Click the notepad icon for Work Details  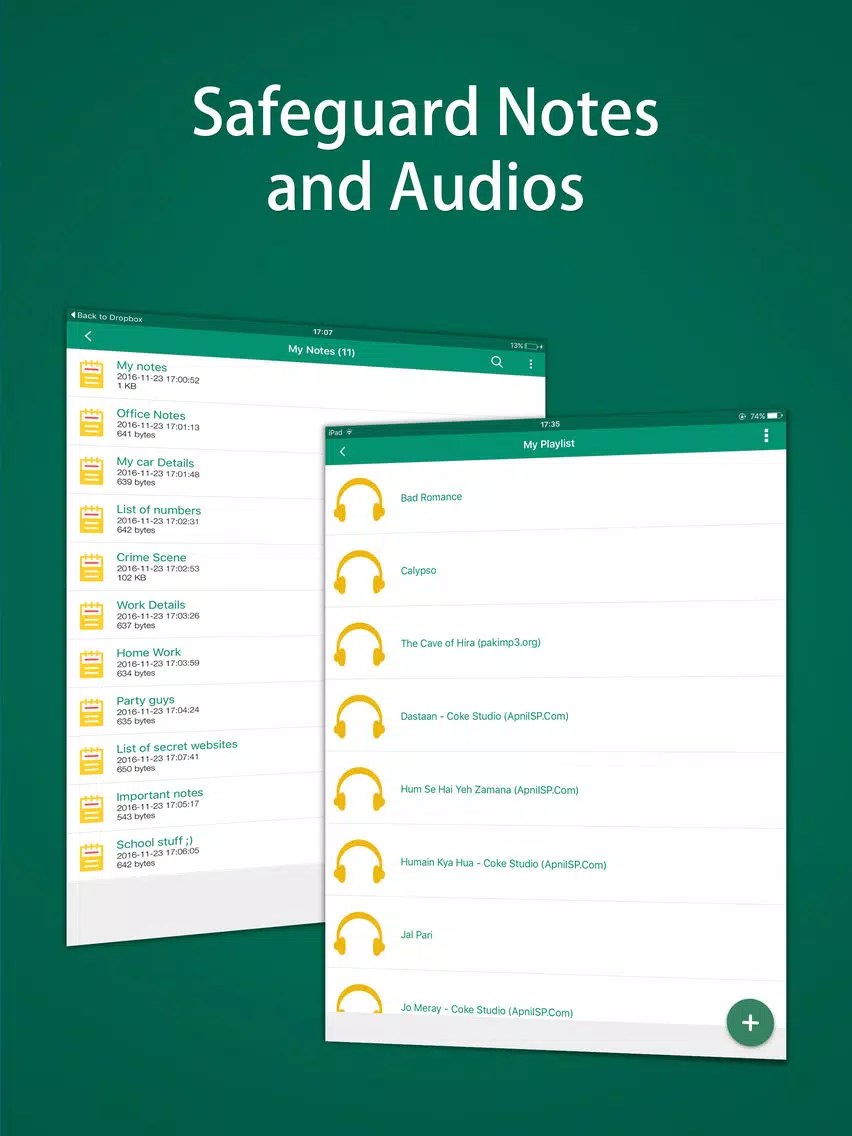91,616
